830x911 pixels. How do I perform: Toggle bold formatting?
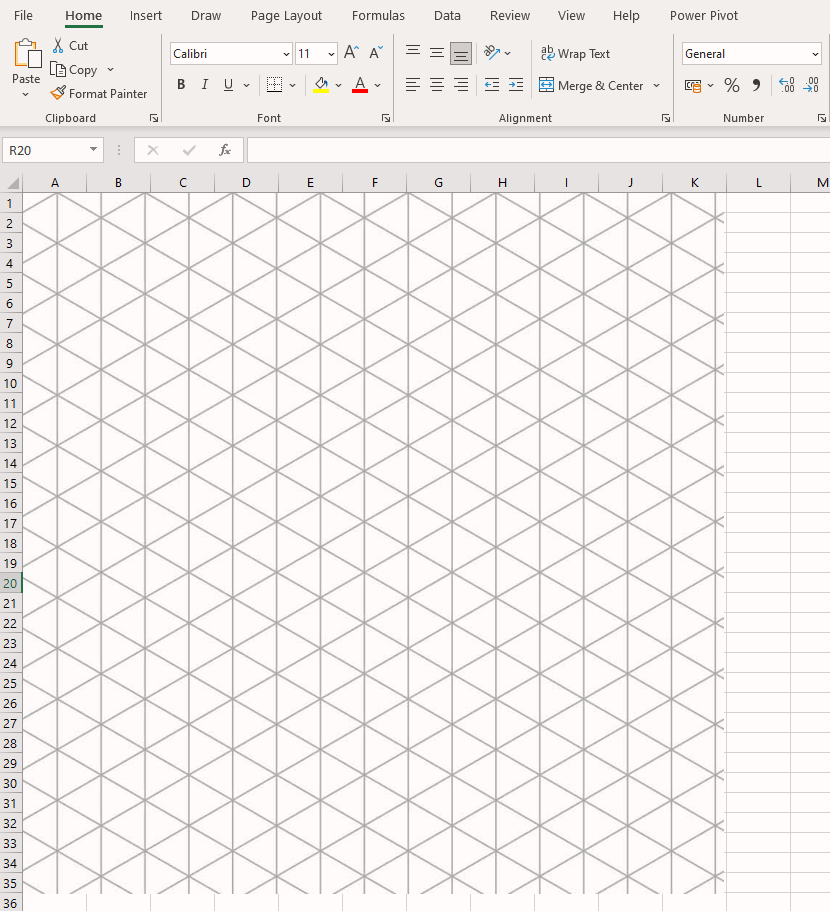(x=181, y=85)
